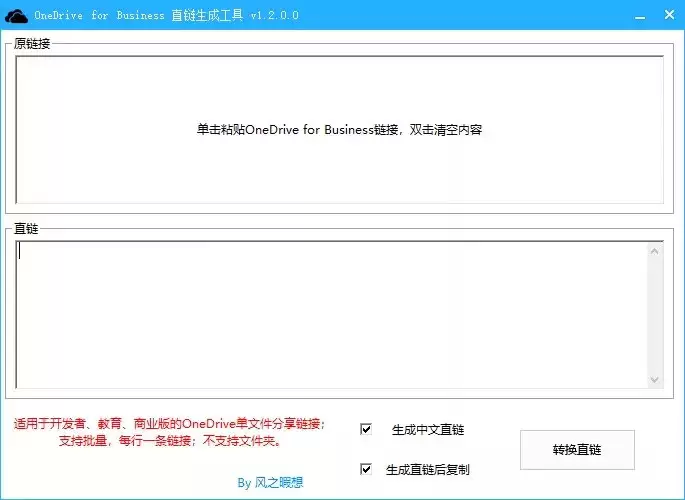Click the red 支持批量，每行一条链接 line

pos(170,441)
